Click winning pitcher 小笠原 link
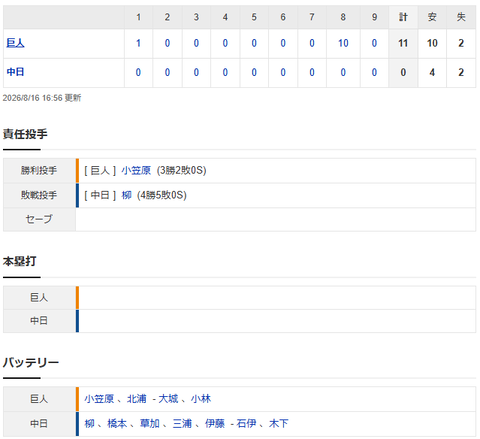Image resolution: width=480 pixels, height=439 pixels. pos(136,171)
